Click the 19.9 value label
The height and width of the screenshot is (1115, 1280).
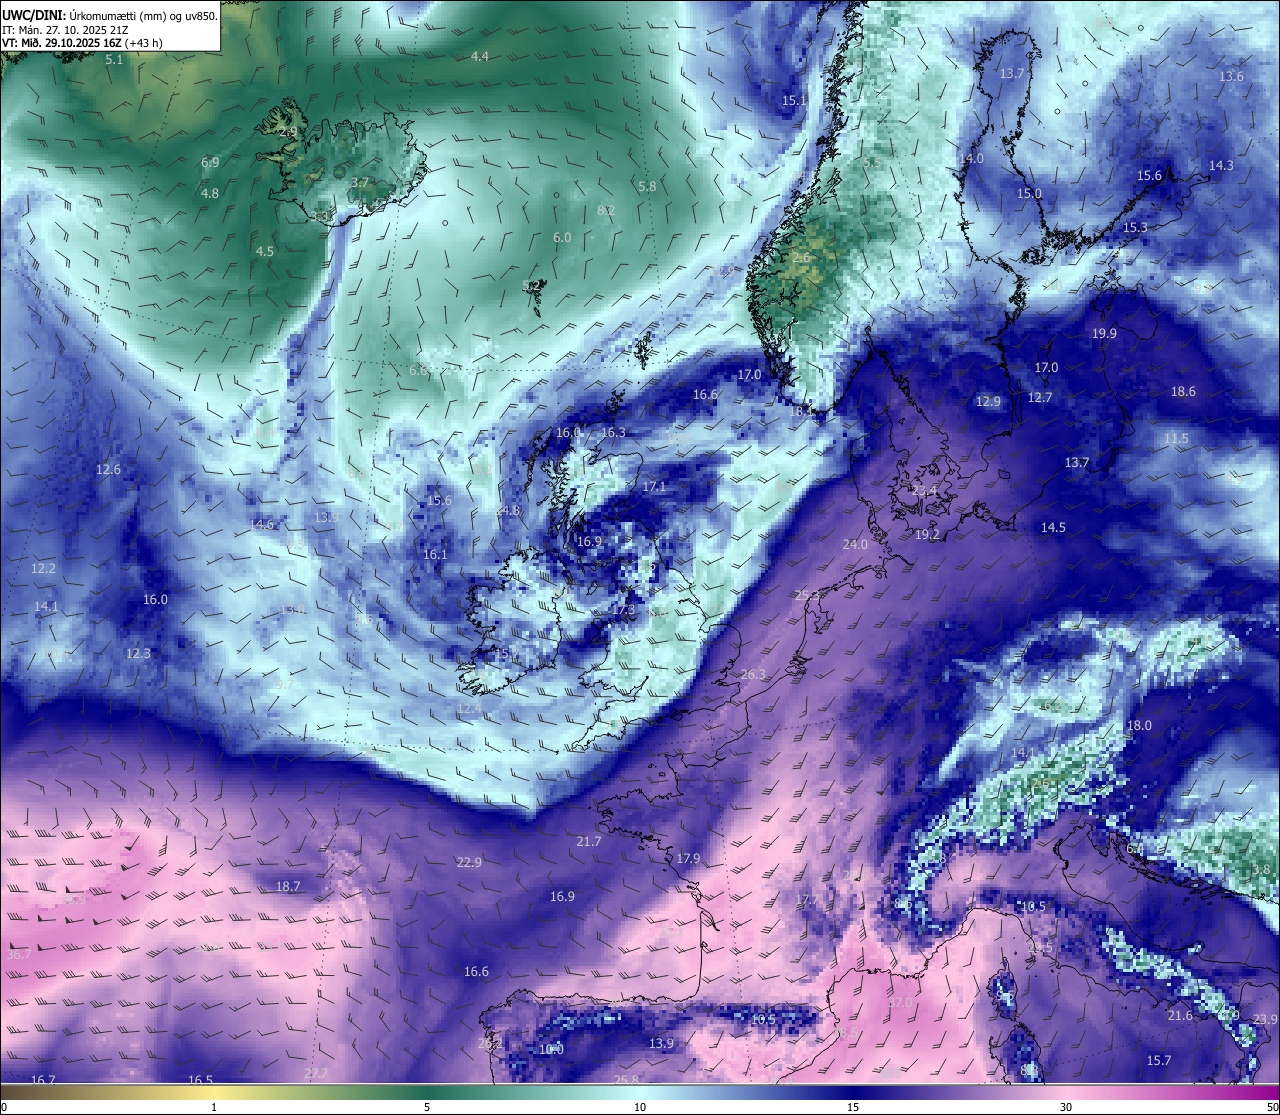click(x=1104, y=334)
